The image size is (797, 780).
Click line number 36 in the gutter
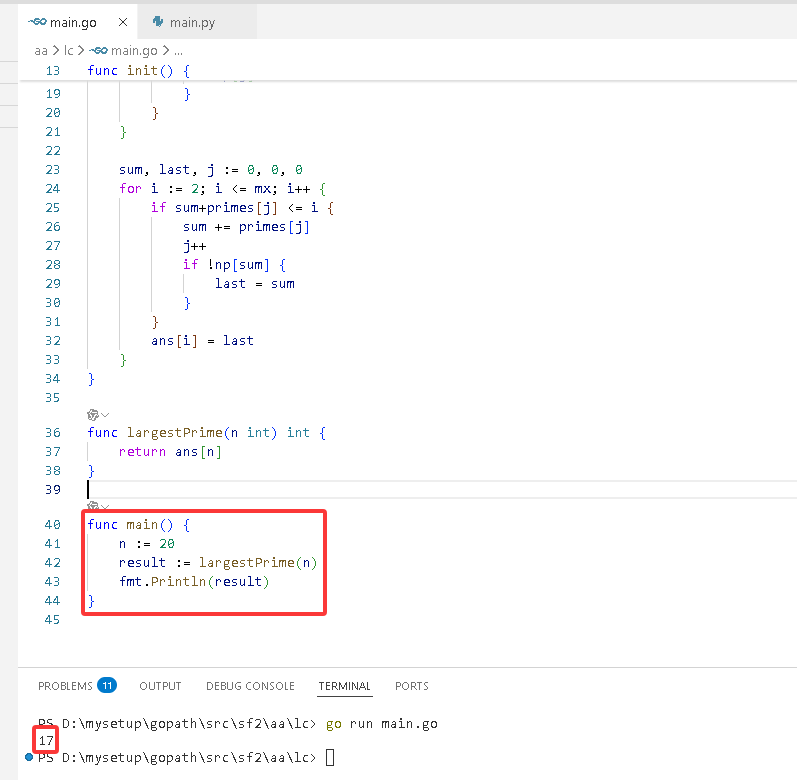click(53, 433)
